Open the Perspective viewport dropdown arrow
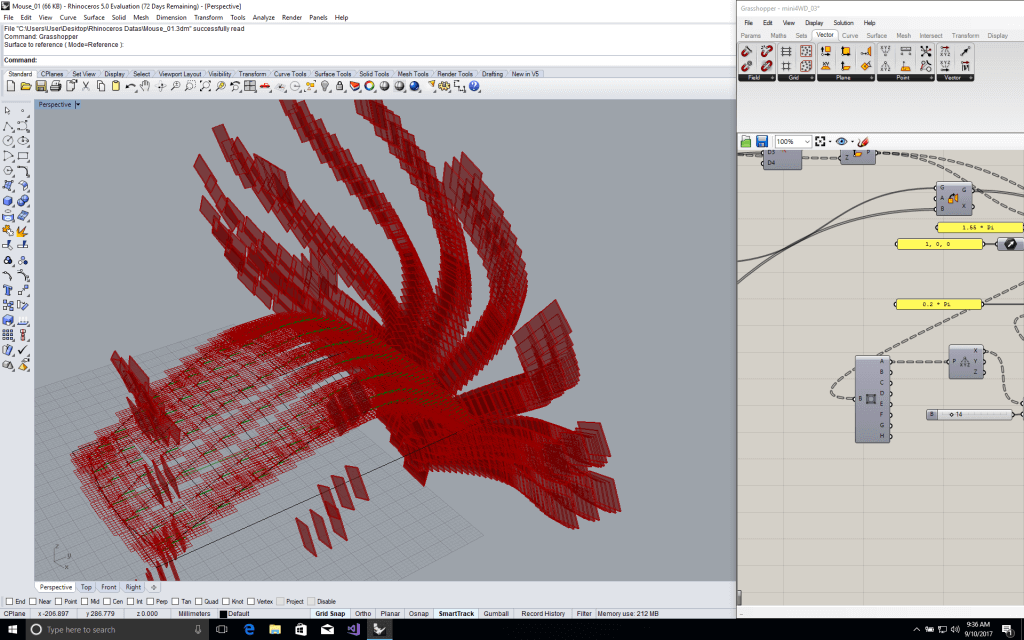 (78, 104)
